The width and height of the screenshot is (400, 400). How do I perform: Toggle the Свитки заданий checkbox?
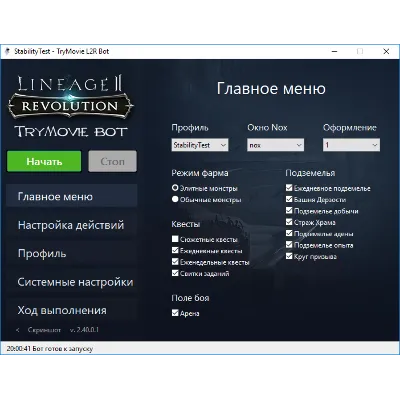point(175,273)
